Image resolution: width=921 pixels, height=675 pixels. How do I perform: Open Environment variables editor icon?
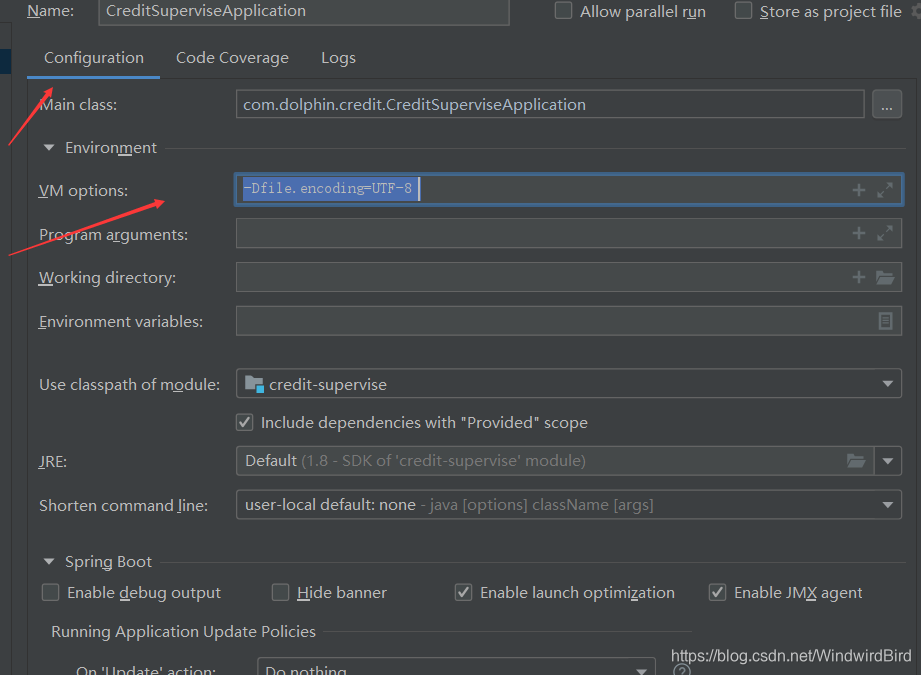tap(885, 321)
